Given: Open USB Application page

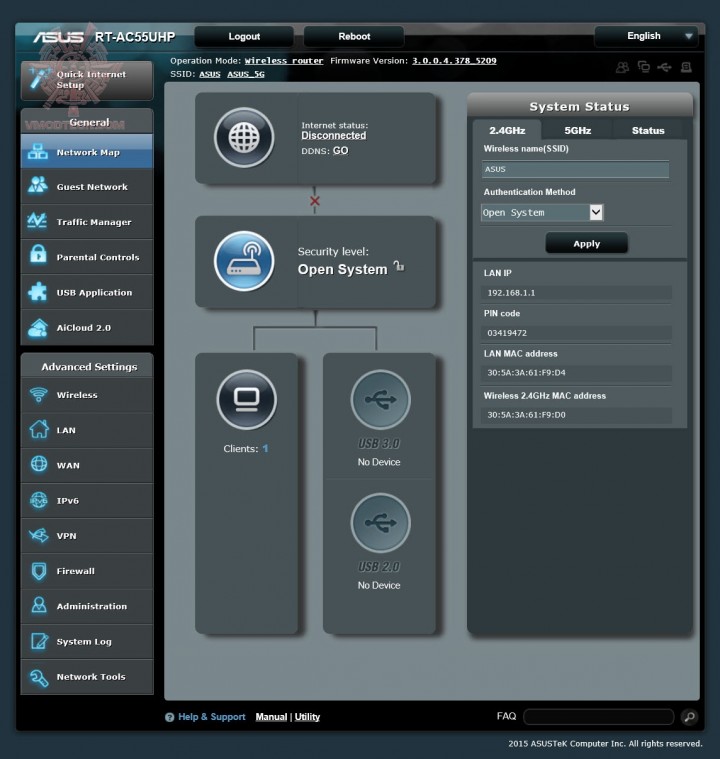Looking at the screenshot, I should pyautogui.click(x=87, y=292).
